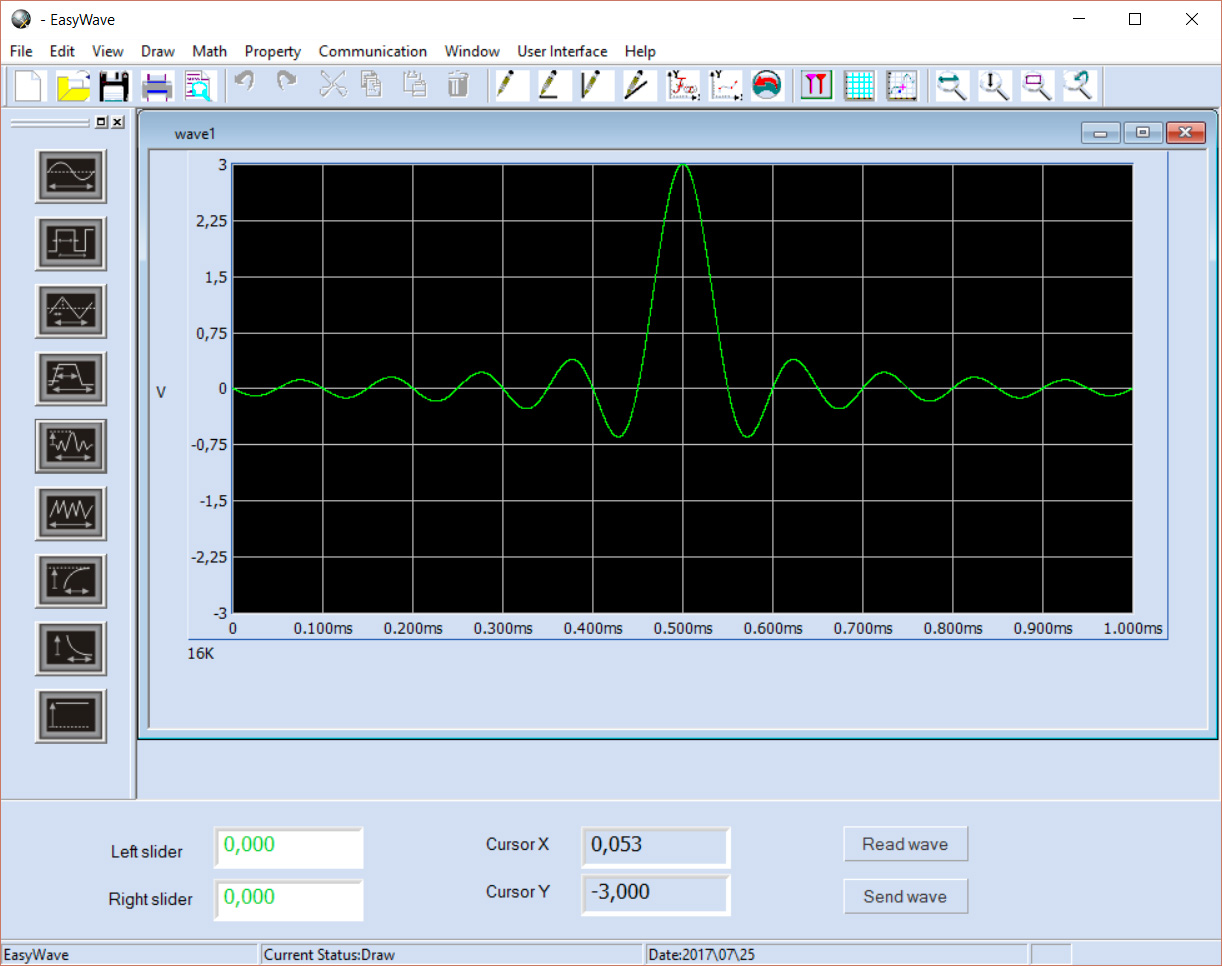
Task: Click the Print icon
Action: (x=157, y=86)
